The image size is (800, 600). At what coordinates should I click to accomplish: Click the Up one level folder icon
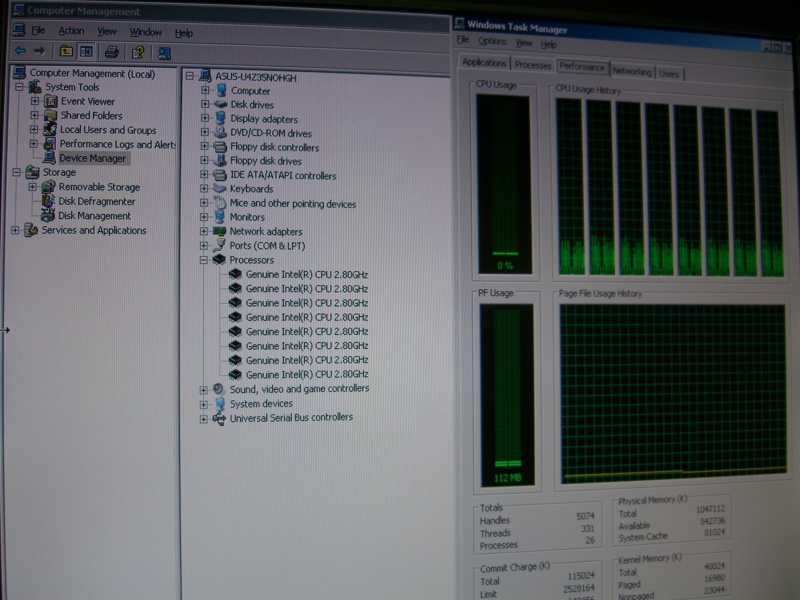66,51
